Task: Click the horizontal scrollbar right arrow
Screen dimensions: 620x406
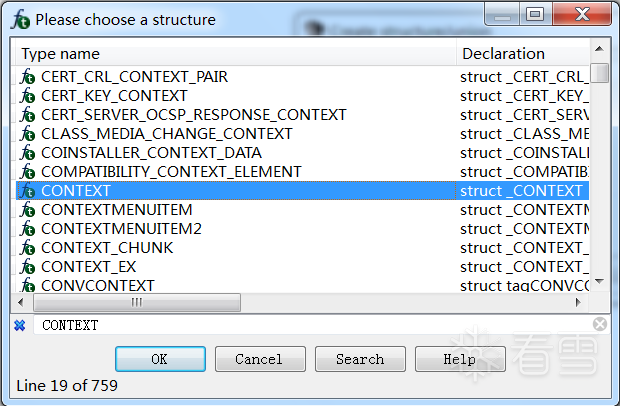Action: [x=578, y=302]
